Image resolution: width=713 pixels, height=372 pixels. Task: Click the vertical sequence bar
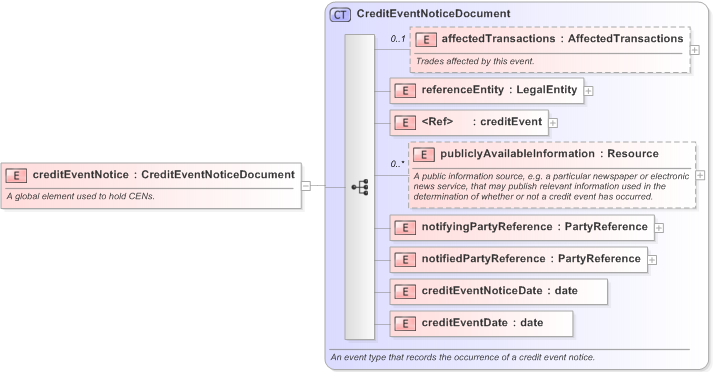(x=360, y=186)
